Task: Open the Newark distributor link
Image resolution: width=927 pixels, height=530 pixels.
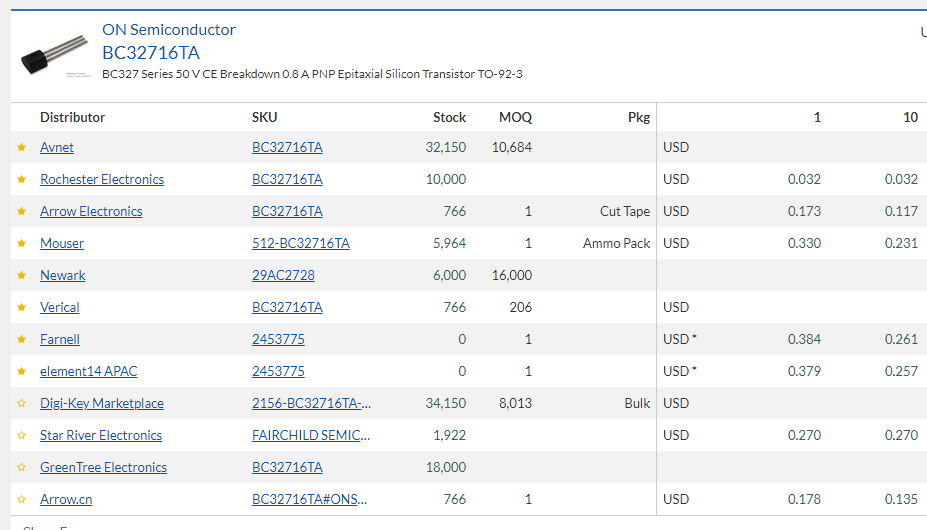Action: 63,275
